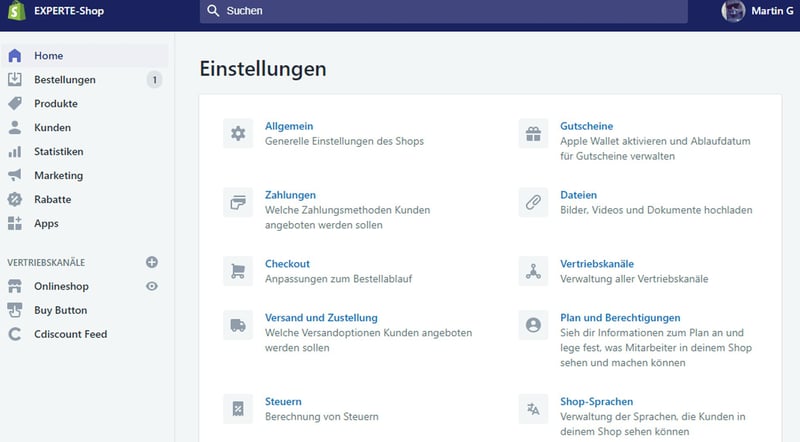Click the Vertriebskanäle network icon in settings
800x442 pixels.
[x=533, y=270]
